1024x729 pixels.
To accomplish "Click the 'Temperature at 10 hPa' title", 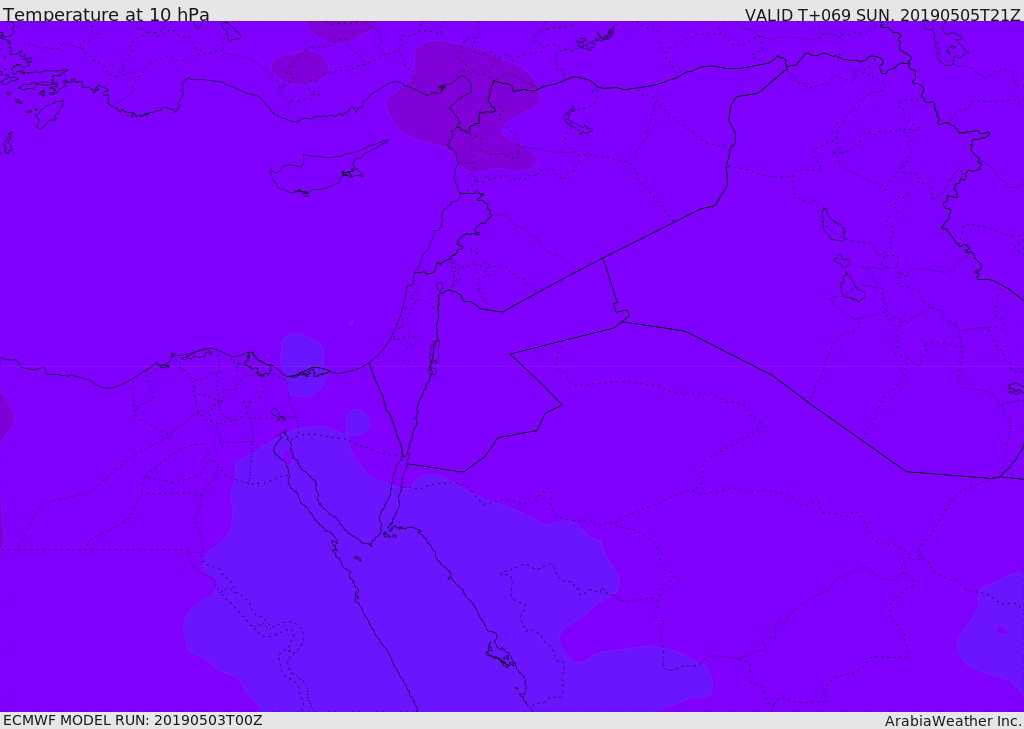I will [x=106, y=14].
